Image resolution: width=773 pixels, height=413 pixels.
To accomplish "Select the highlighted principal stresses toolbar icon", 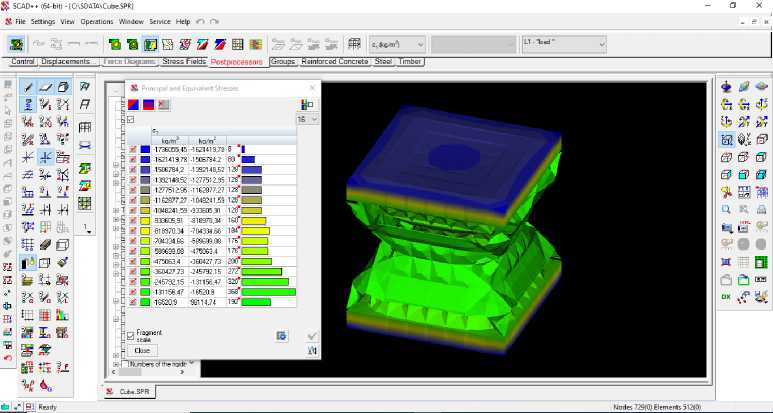I will pyautogui.click(x=150, y=44).
